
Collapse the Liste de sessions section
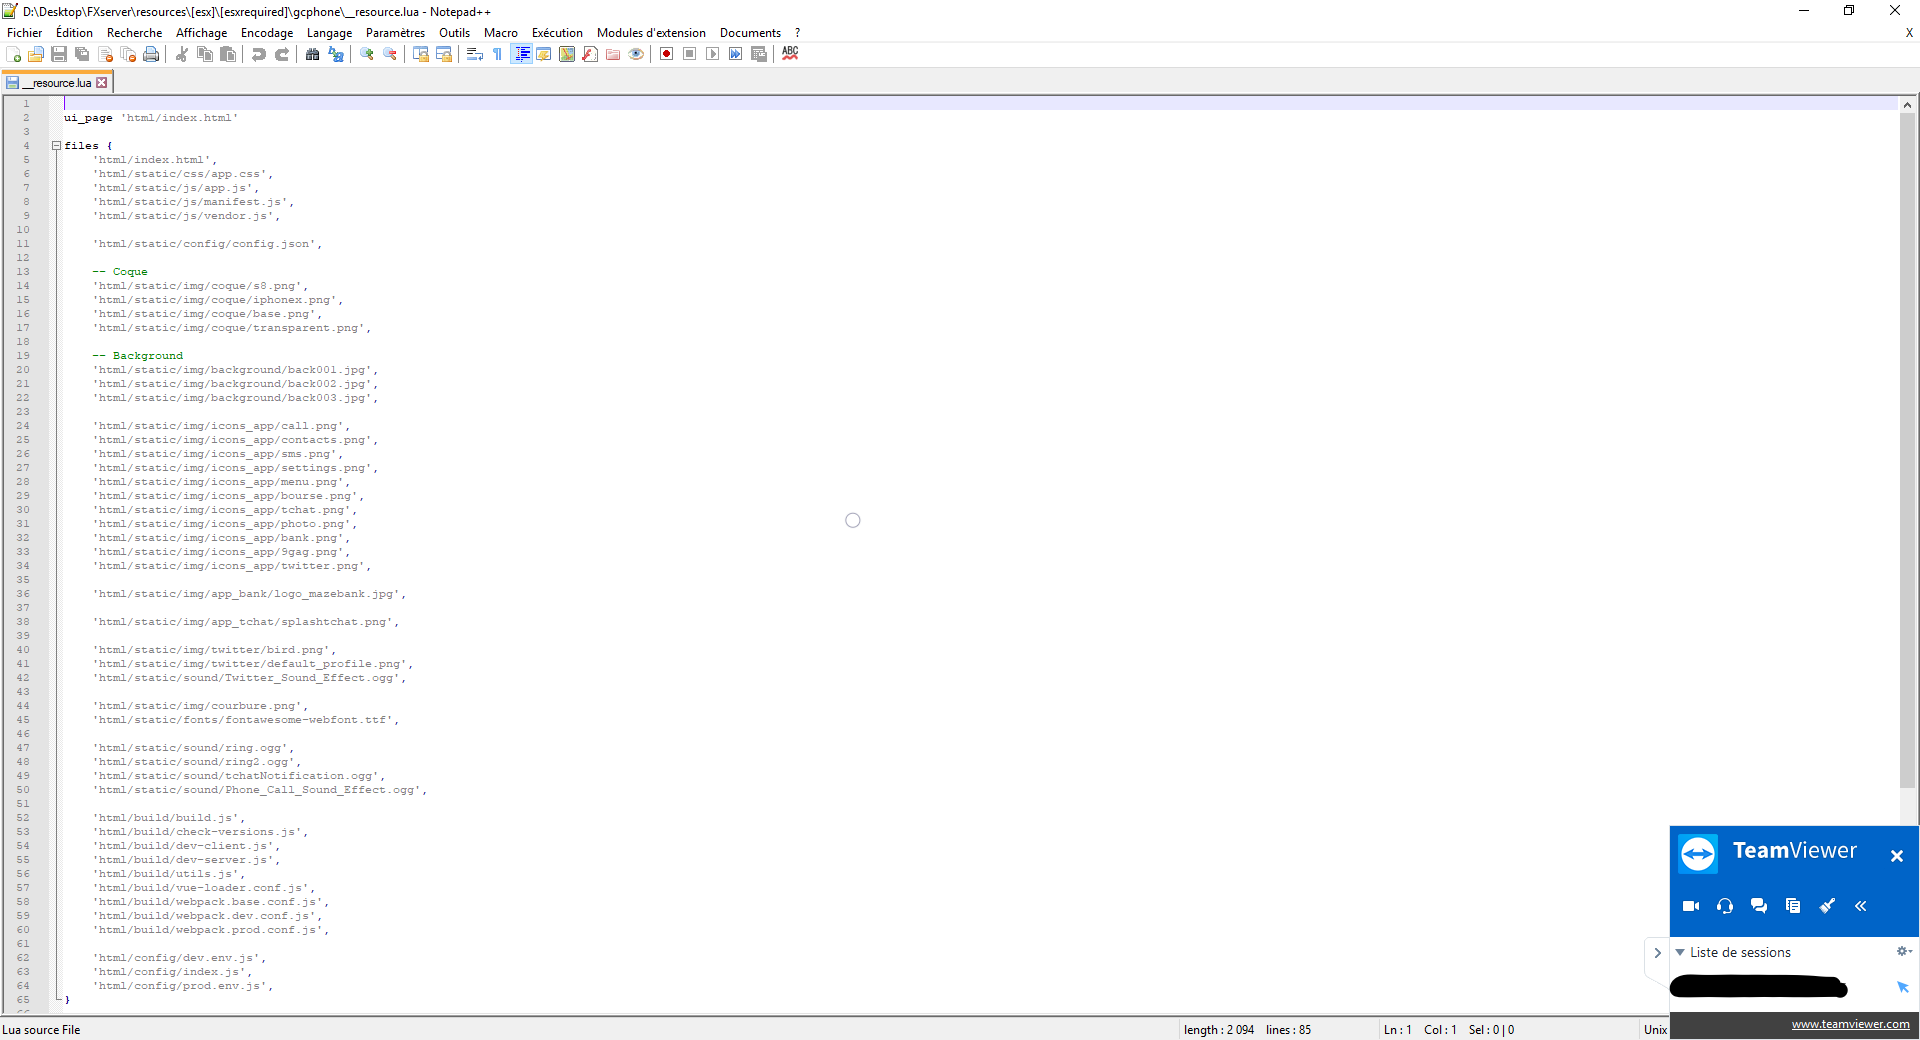coord(1680,952)
